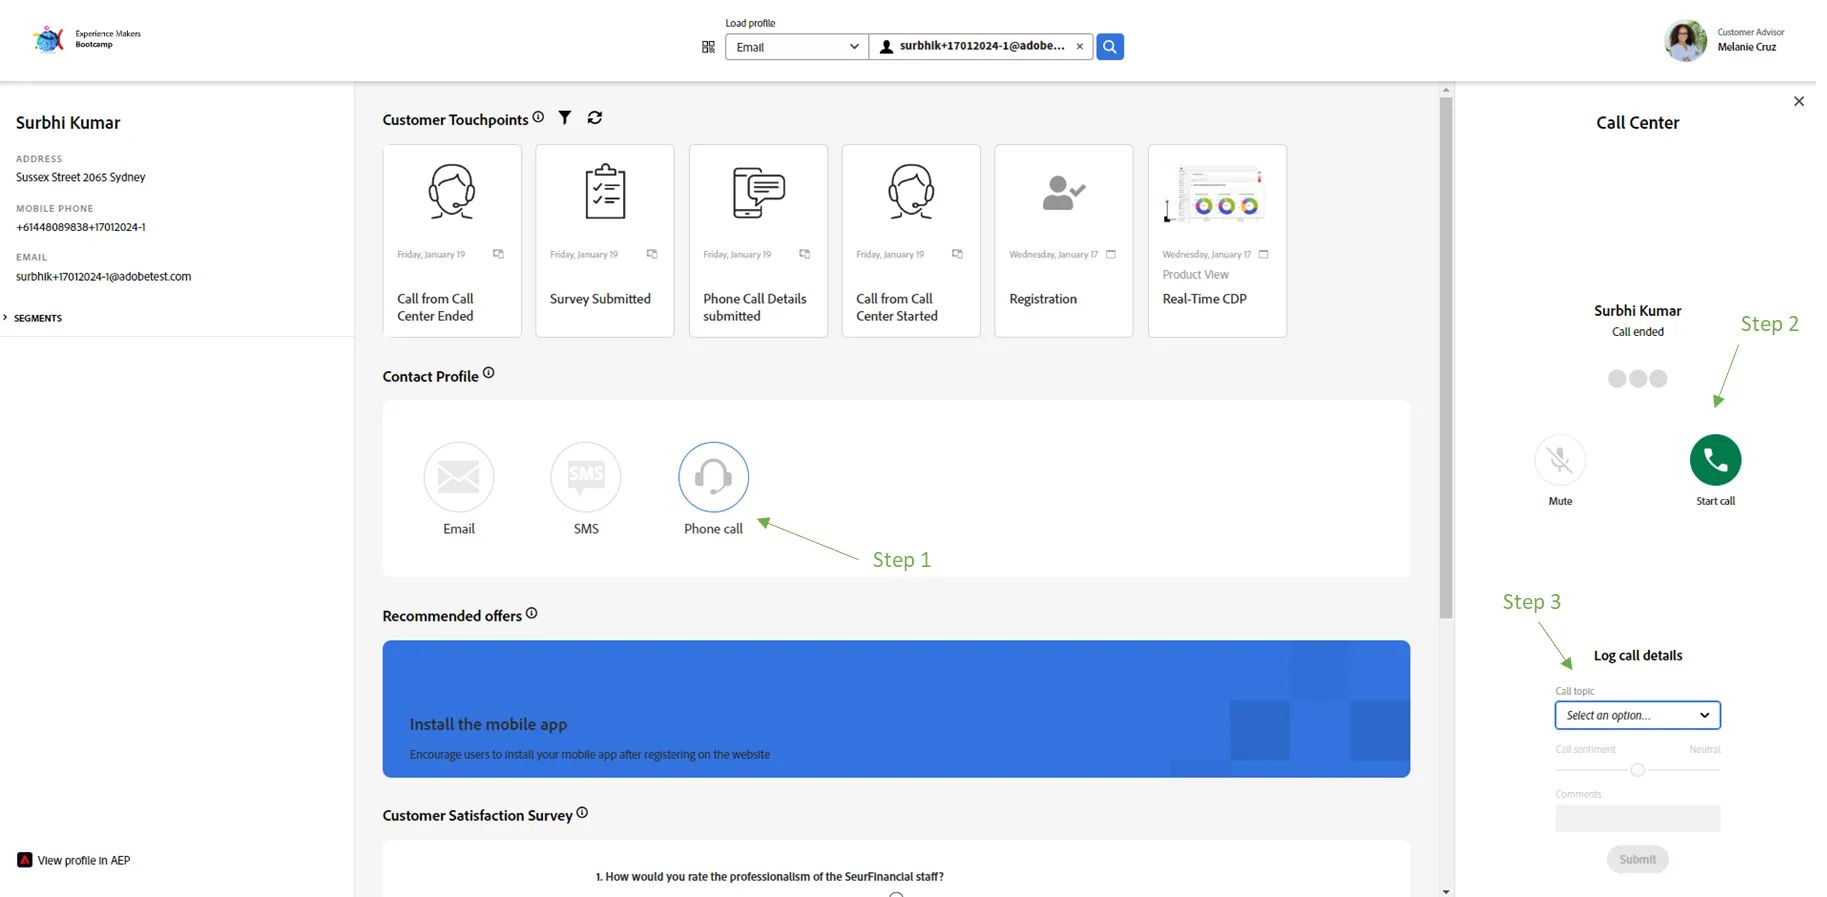The image size is (1827, 897).
Task: Open the Phone Call Details submitted card
Action: point(758,241)
